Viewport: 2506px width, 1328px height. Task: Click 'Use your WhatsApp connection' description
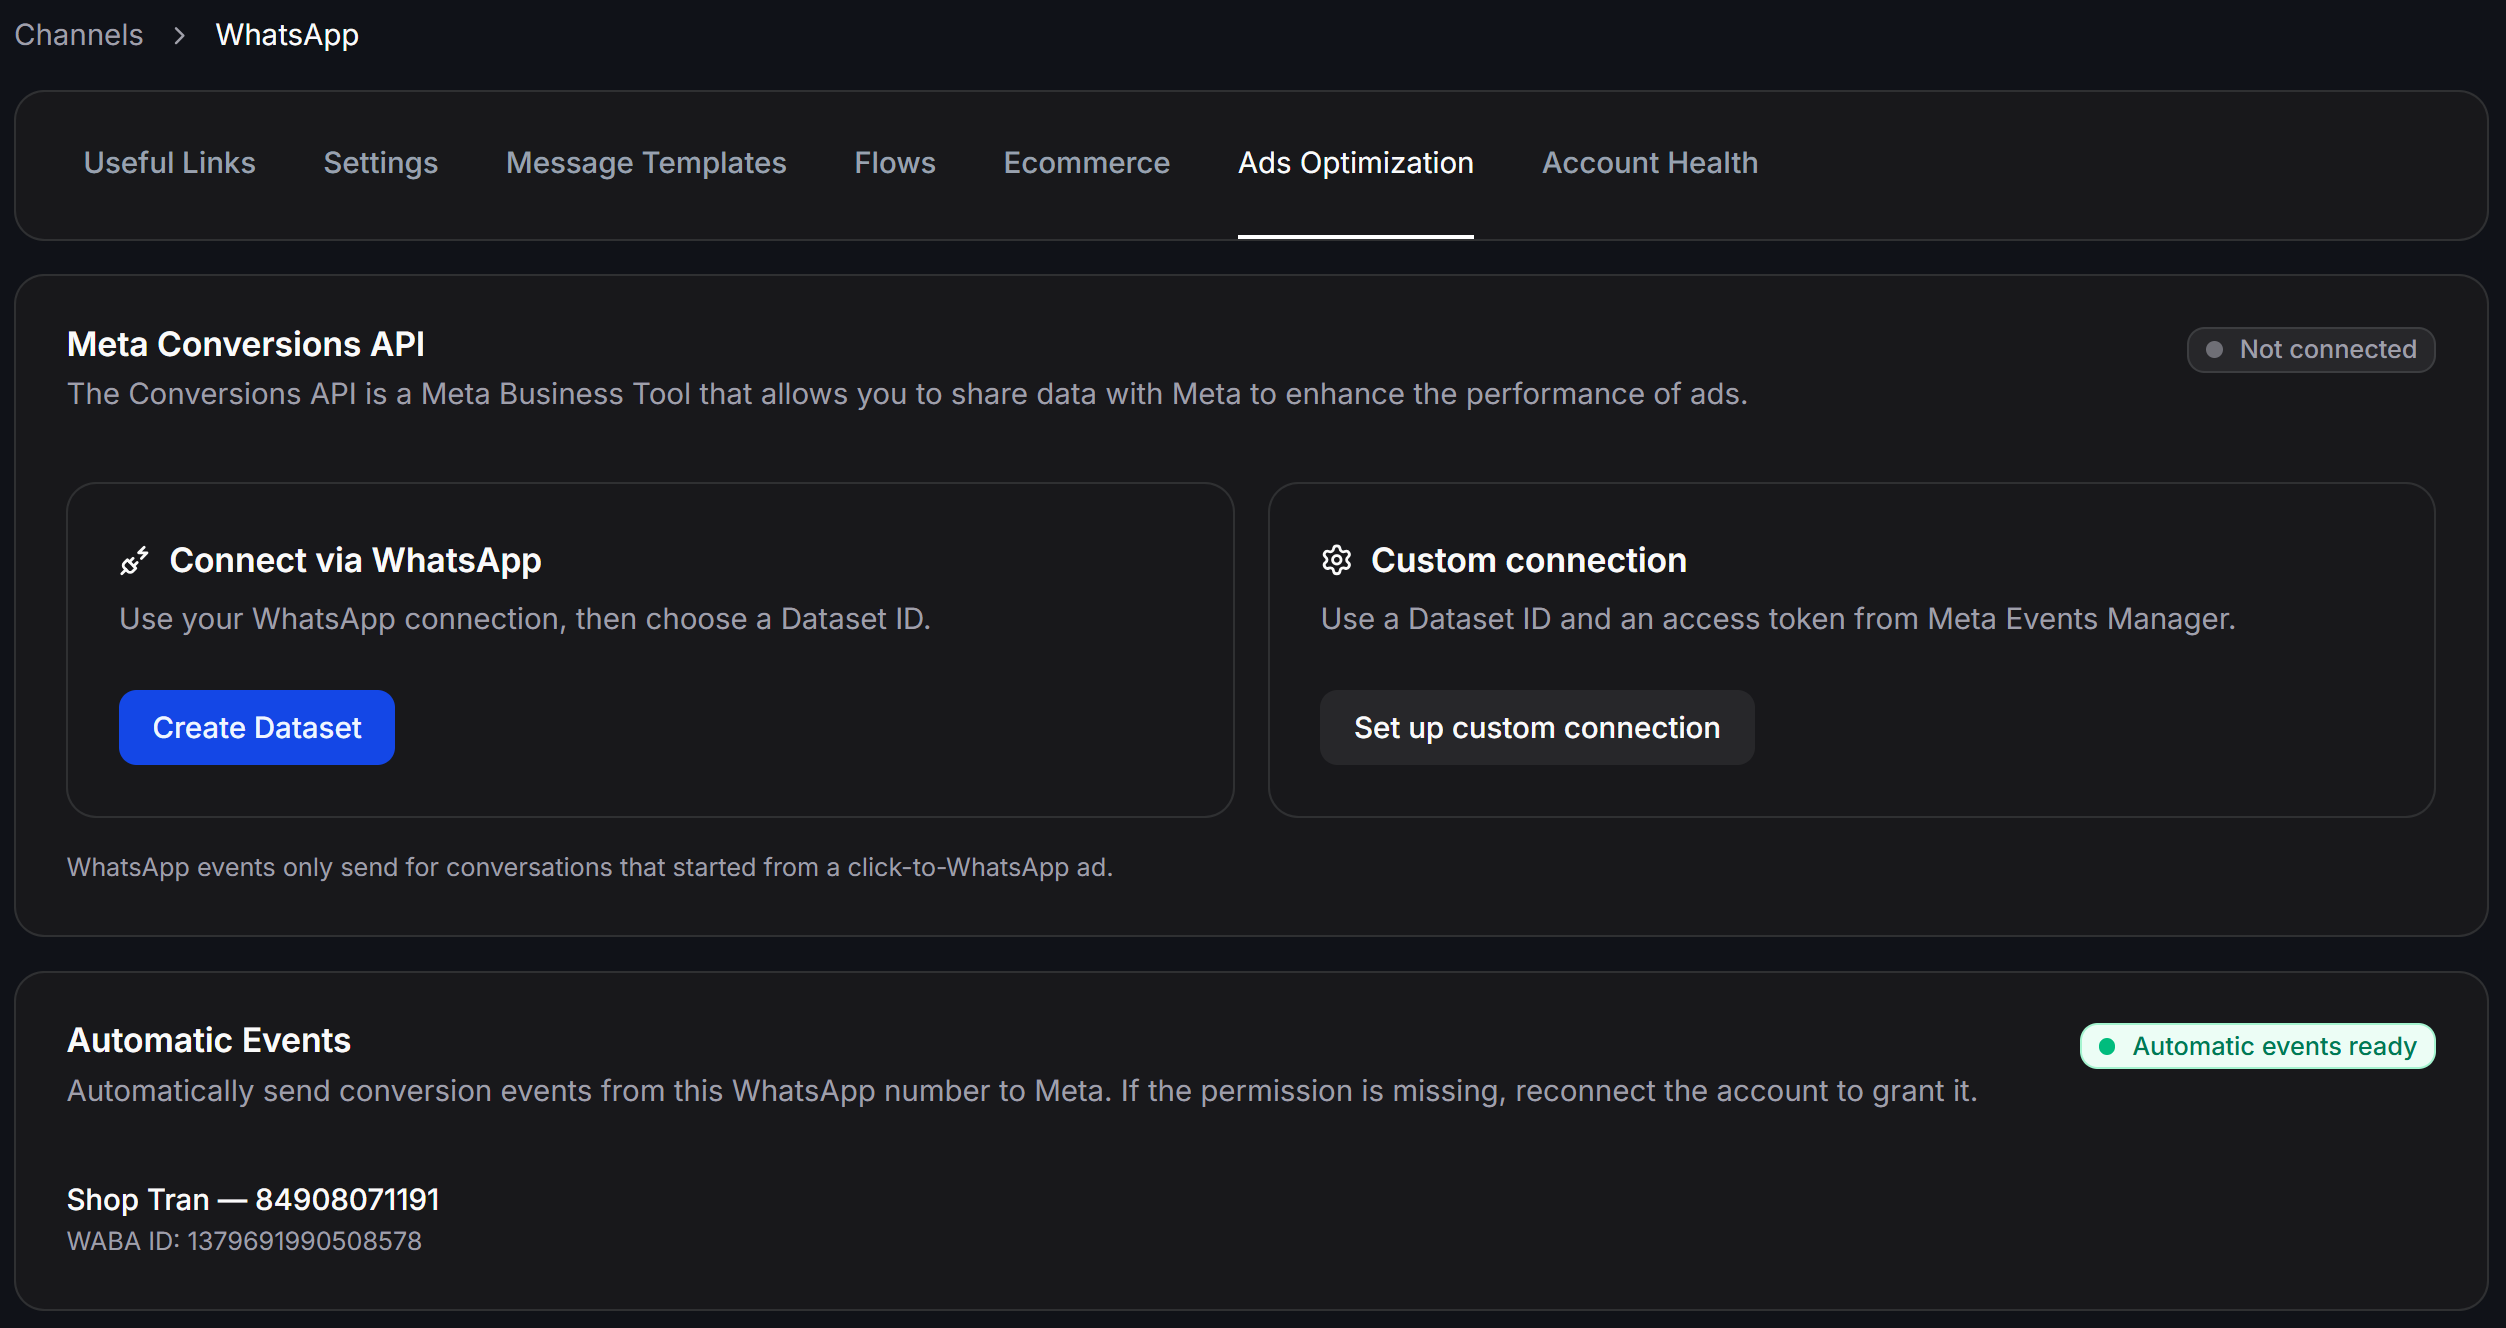[525, 619]
